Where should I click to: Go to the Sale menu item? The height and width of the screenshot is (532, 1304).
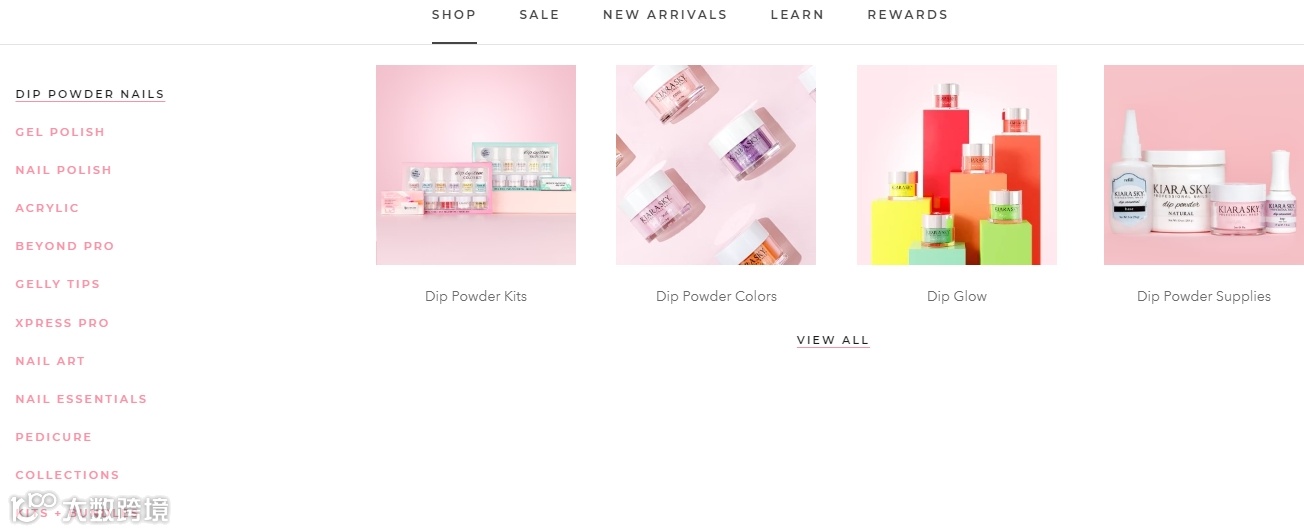pyautogui.click(x=539, y=15)
